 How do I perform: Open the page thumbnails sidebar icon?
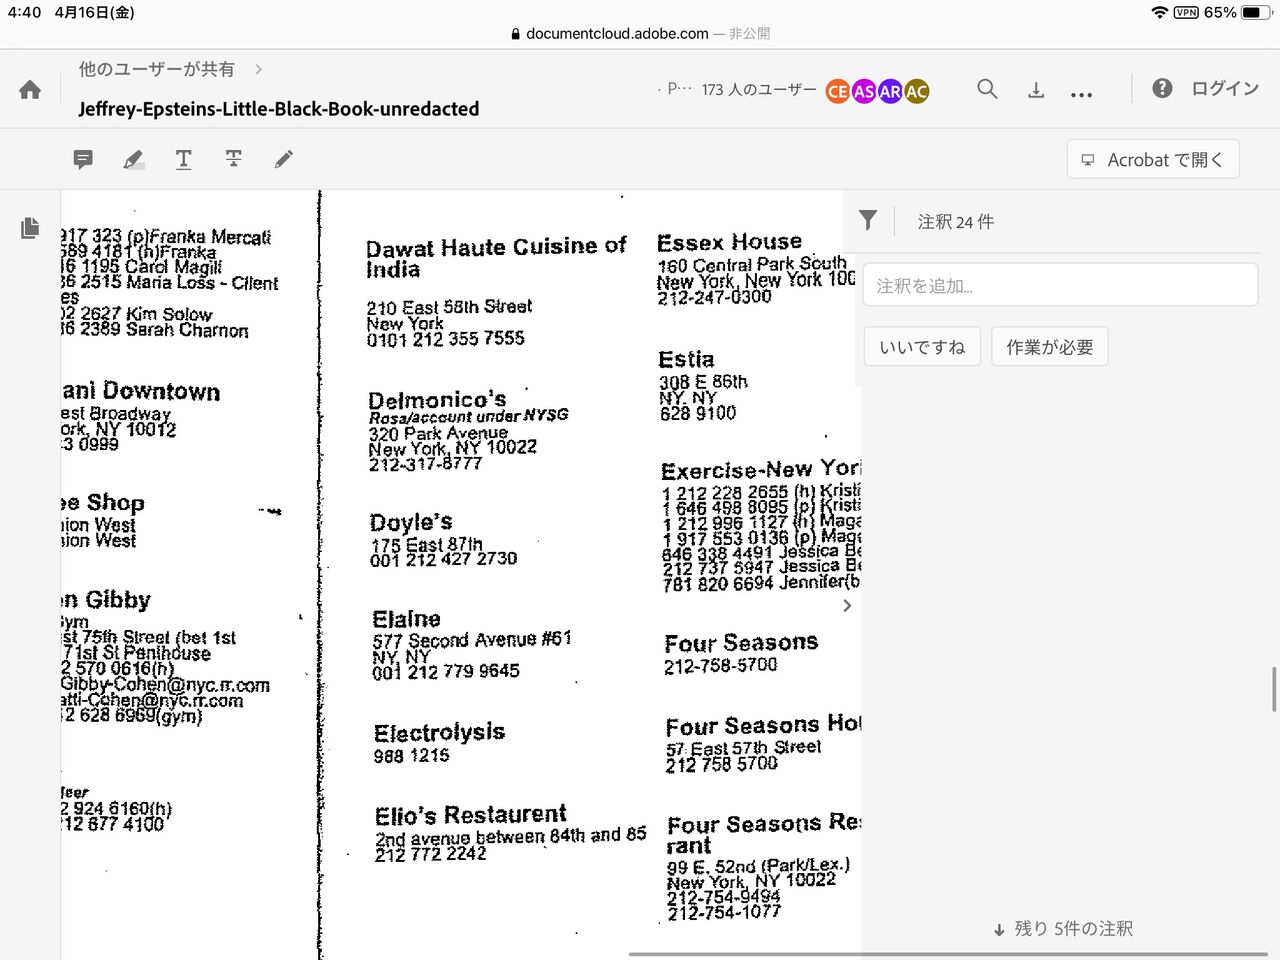30,228
